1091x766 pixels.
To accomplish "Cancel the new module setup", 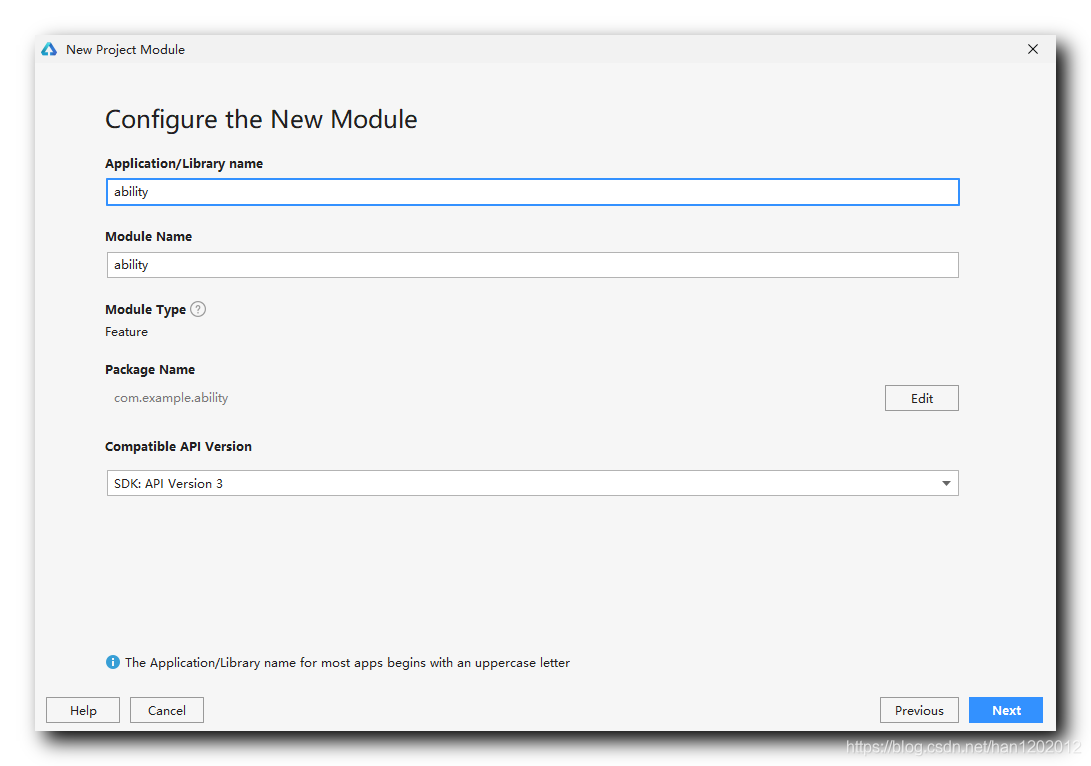I will click(167, 710).
